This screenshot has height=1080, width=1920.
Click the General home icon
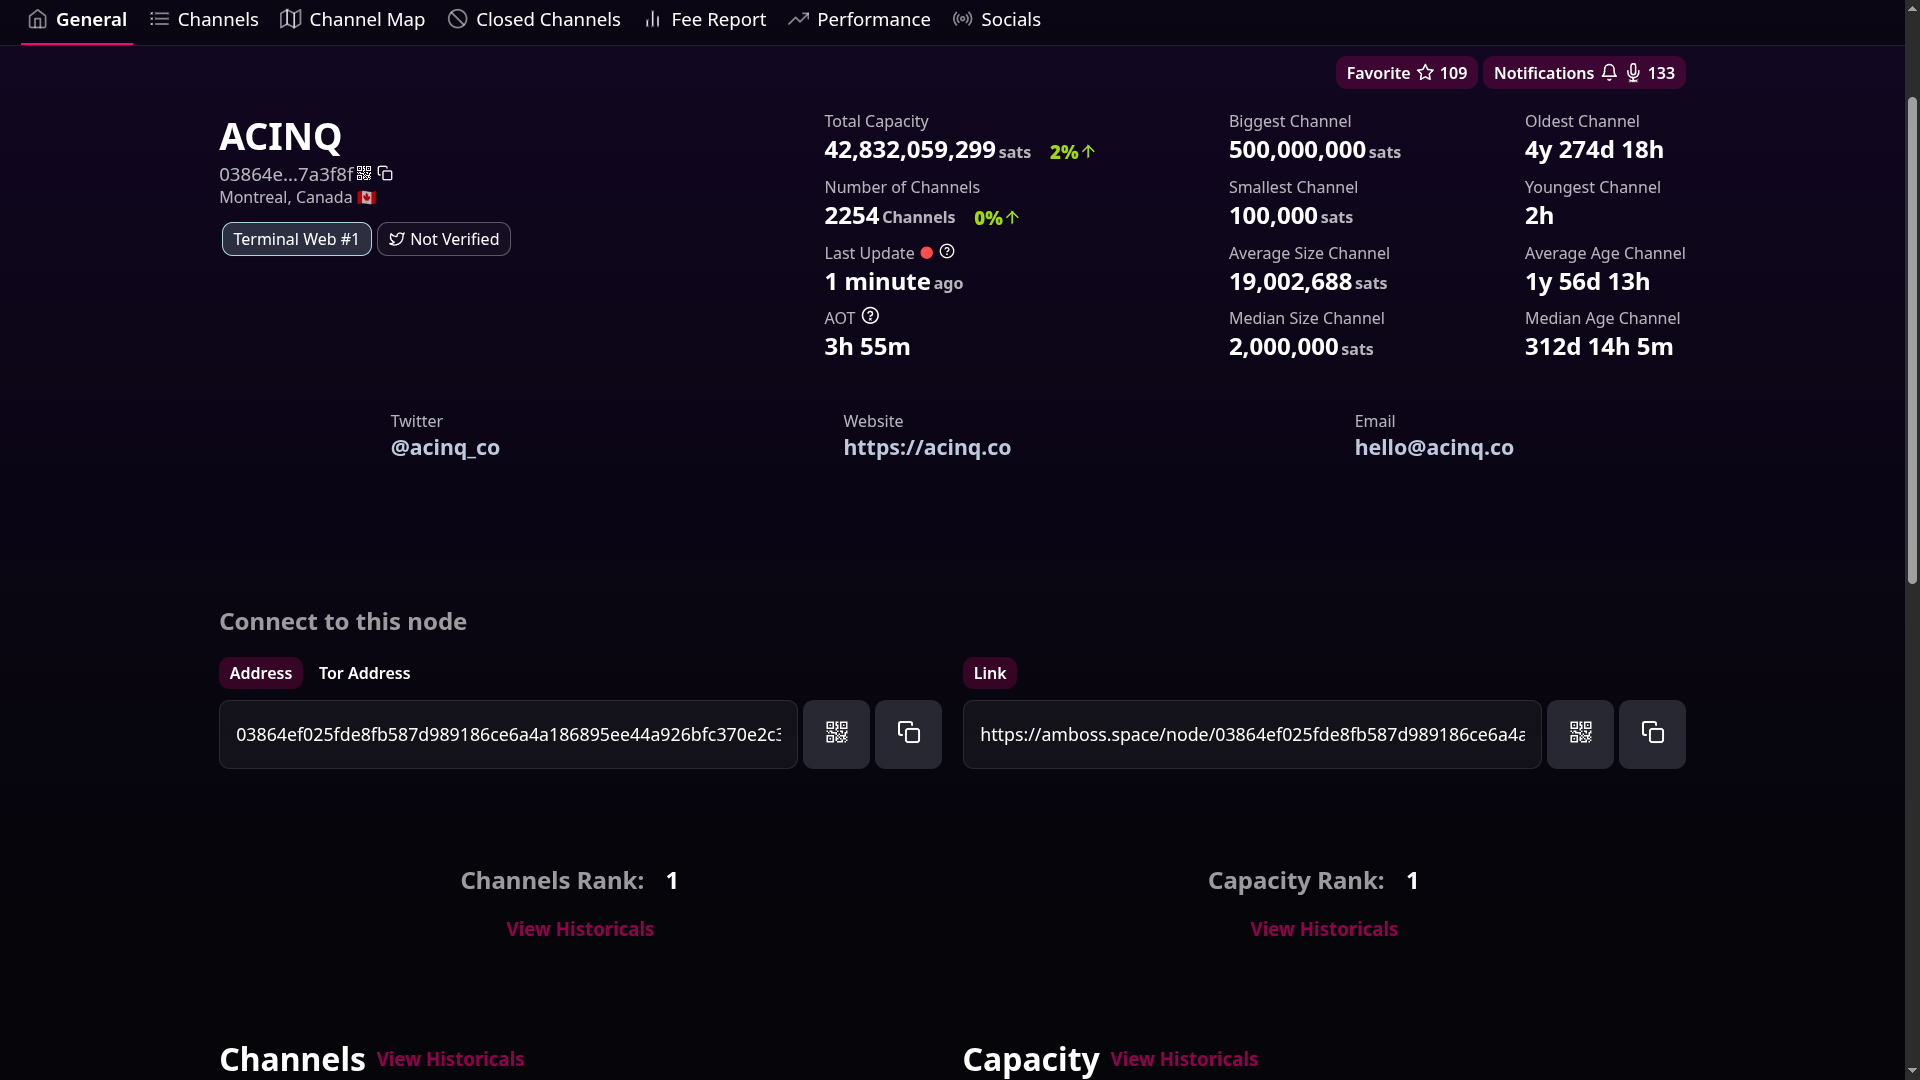(38, 19)
